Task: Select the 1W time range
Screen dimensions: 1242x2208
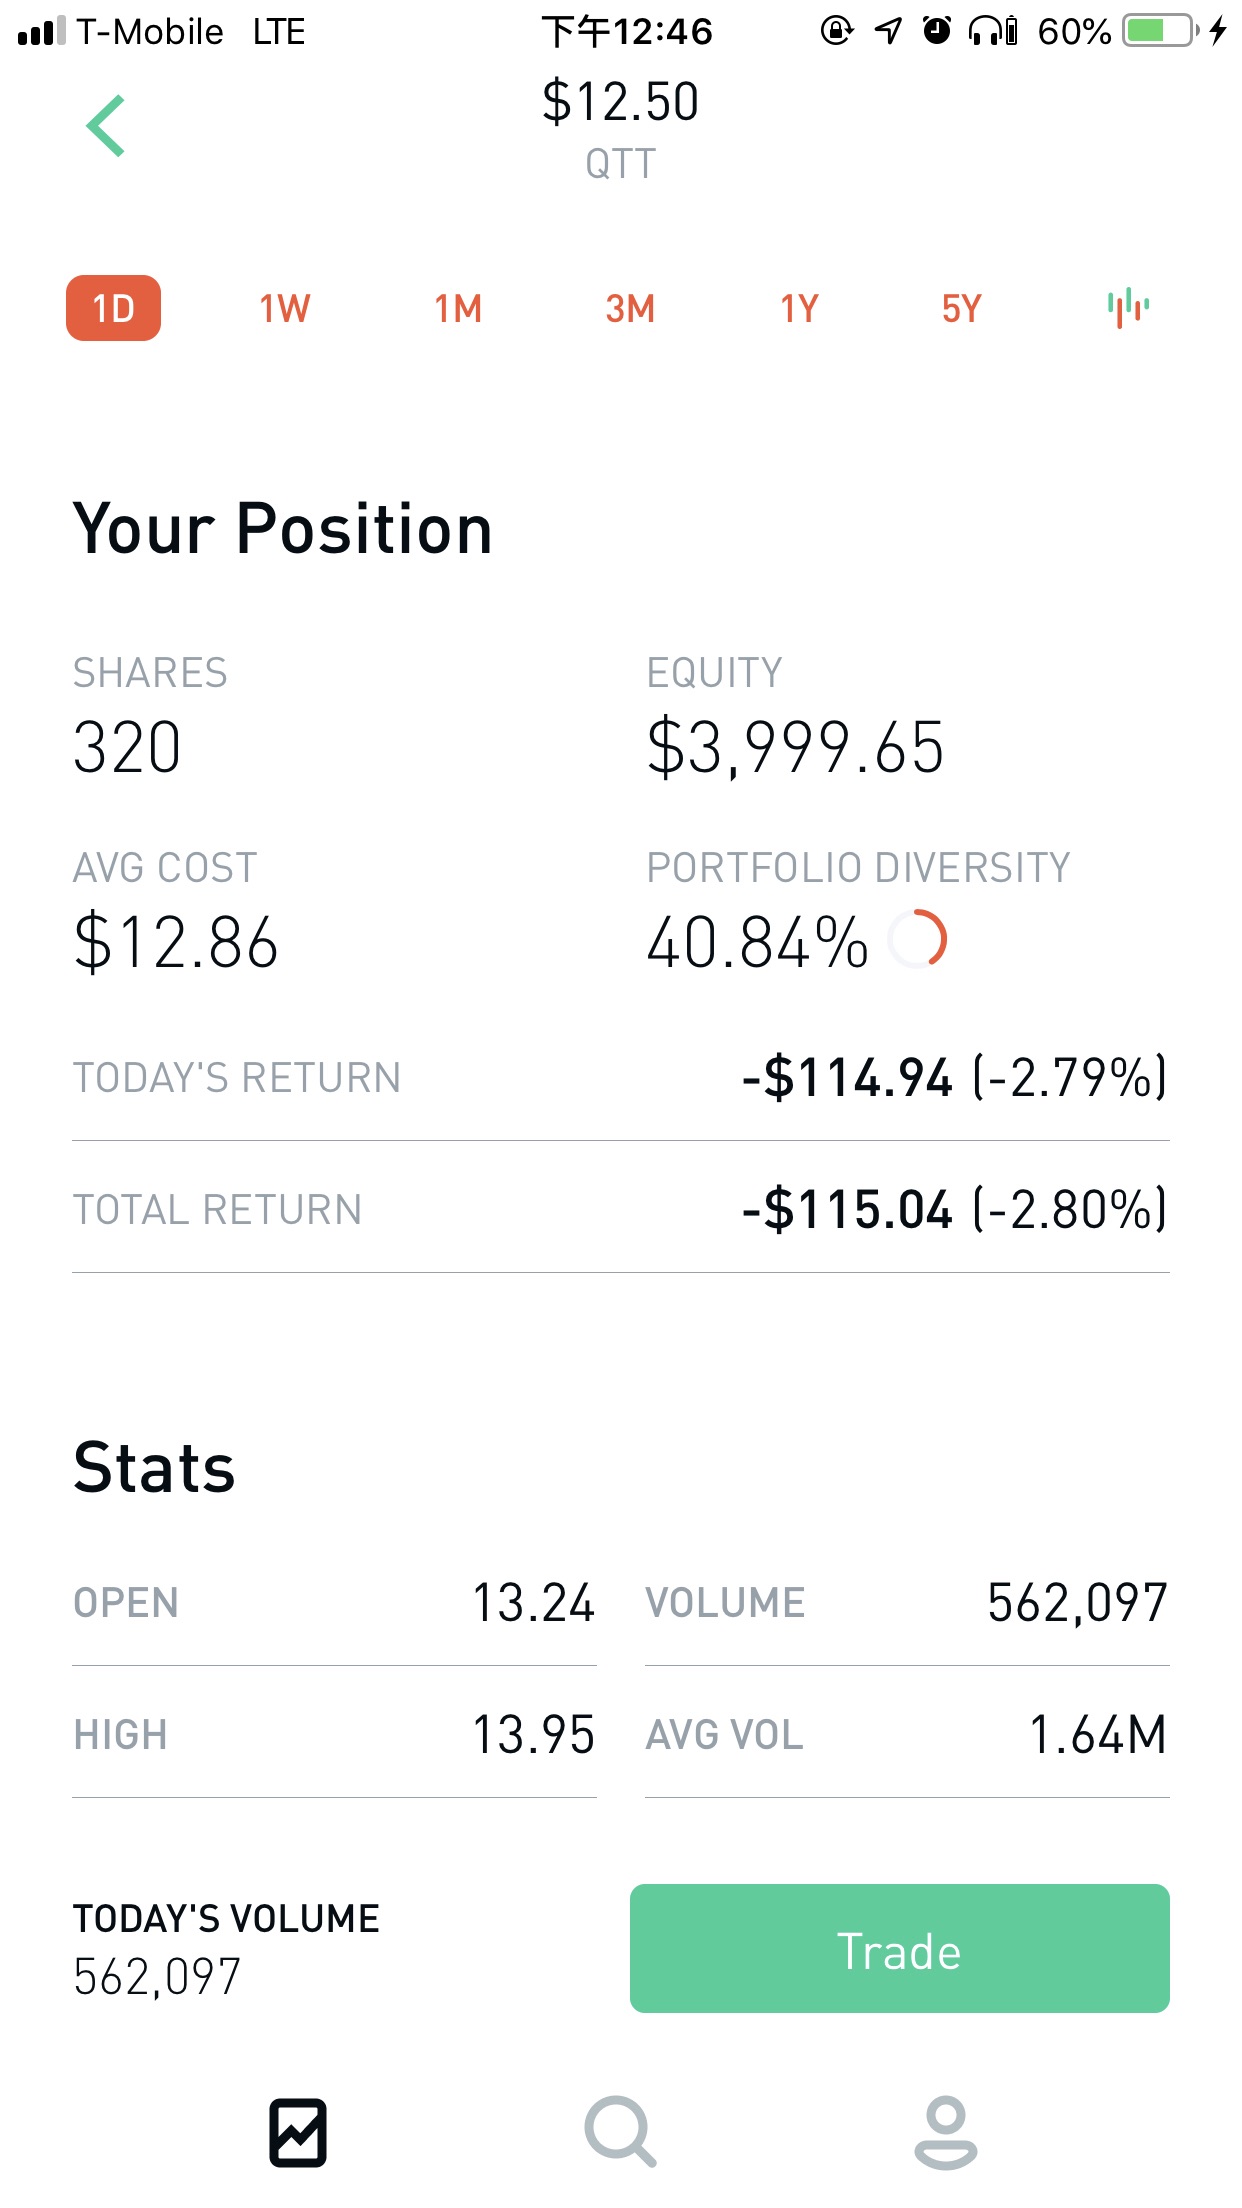Action: coord(285,308)
